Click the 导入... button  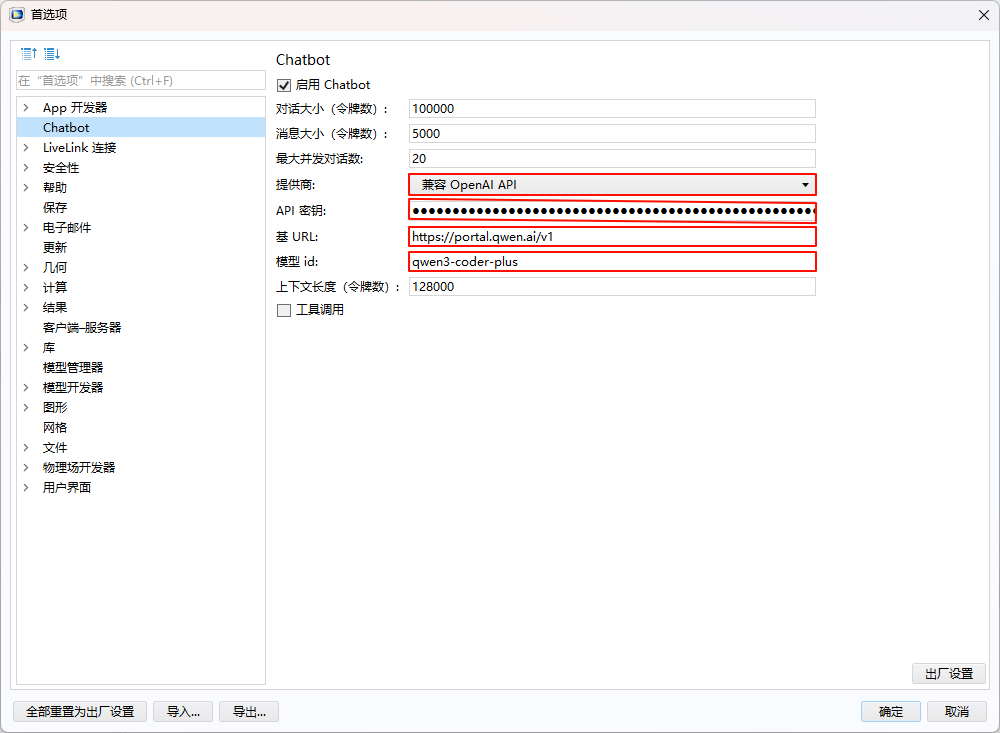pos(183,711)
